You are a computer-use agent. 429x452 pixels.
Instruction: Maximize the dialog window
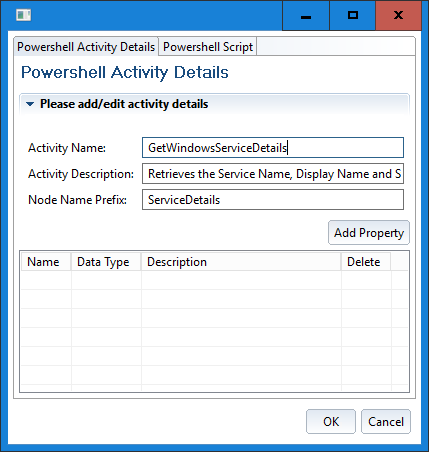coord(352,15)
